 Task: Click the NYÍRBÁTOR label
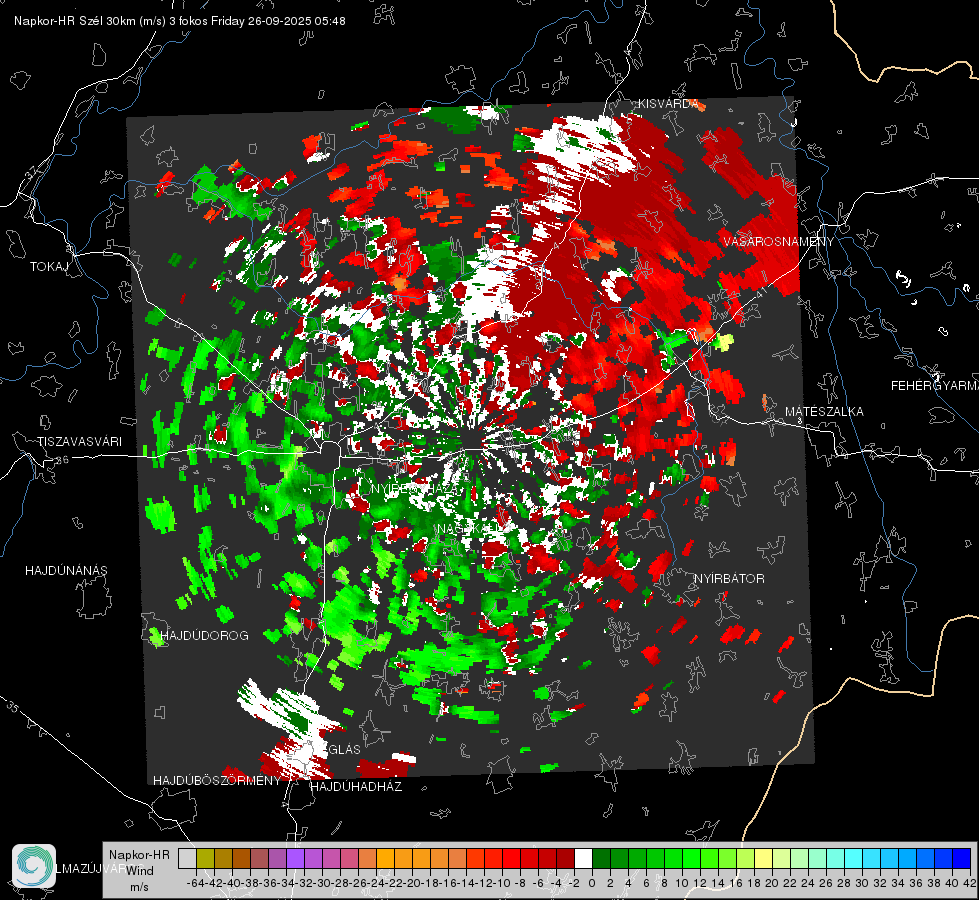pyautogui.click(x=729, y=579)
